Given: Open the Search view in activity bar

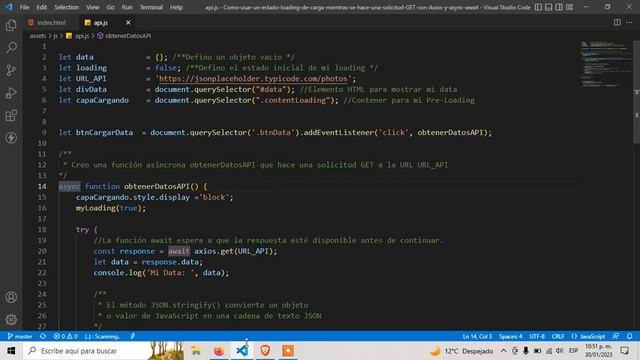Looking at the screenshot, I should coord(11,48).
